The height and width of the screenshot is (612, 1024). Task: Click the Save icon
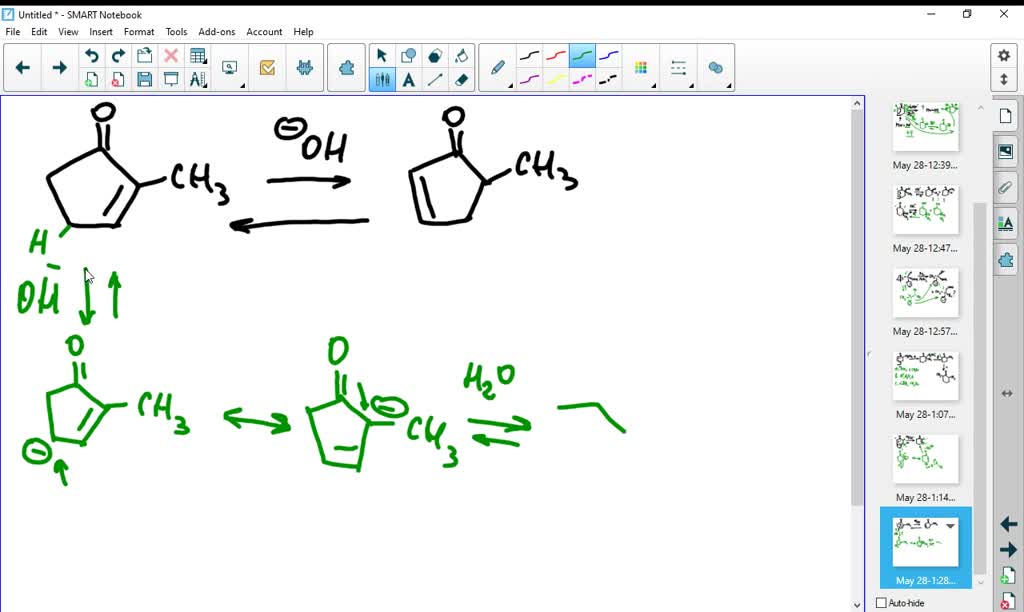[x=144, y=79]
